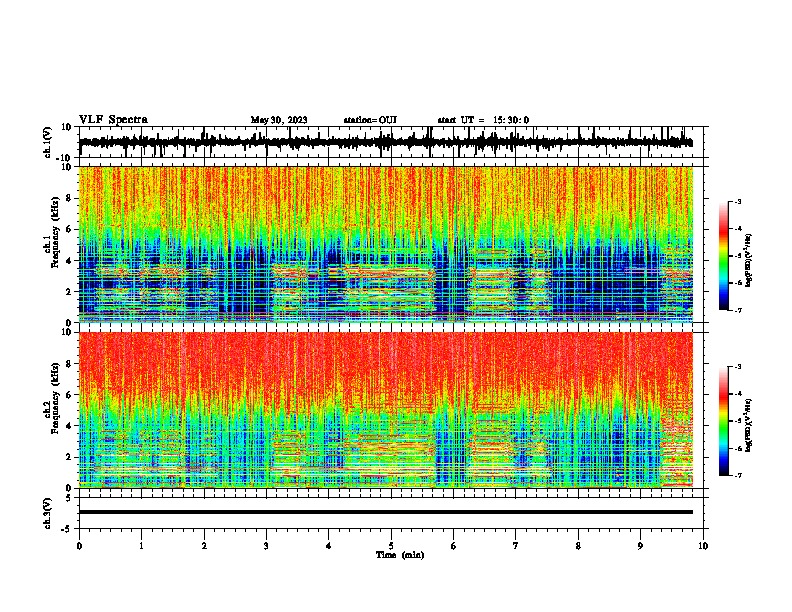This screenshot has width=792, height=612.
Task: Click the "VLF Spectra" plot title
Action: (x=113, y=120)
